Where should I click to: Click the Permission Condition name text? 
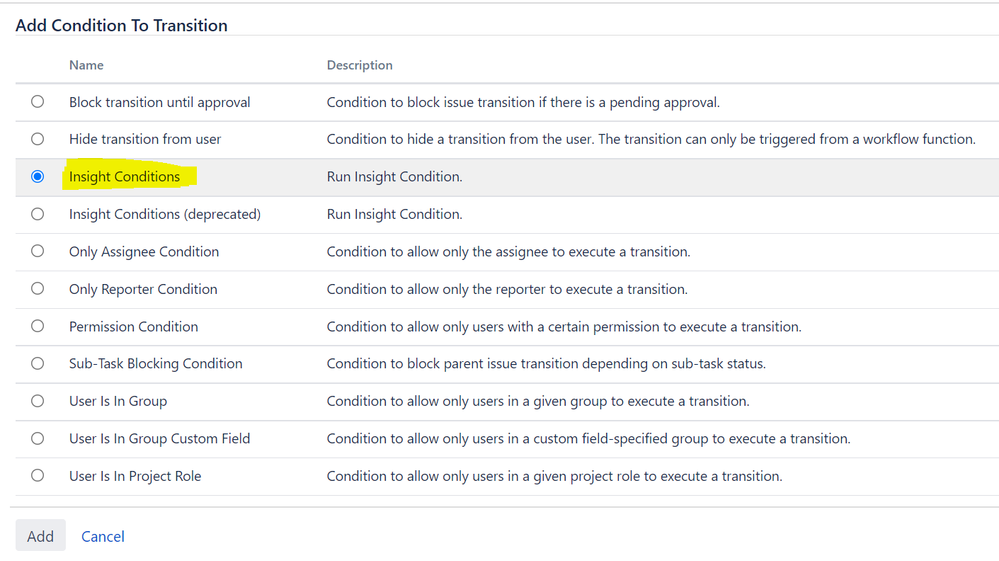point(133,327)
